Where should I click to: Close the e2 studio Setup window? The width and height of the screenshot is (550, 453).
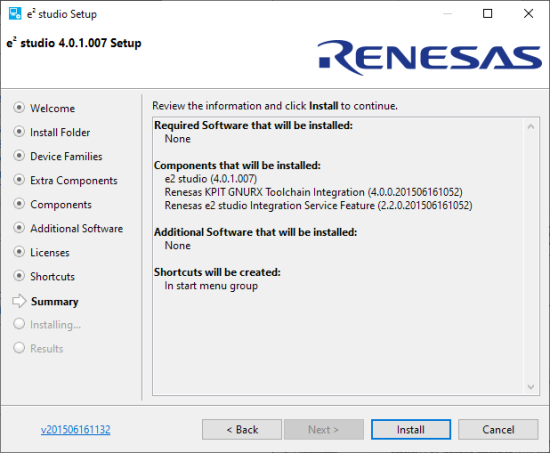(x=528, y=14)
